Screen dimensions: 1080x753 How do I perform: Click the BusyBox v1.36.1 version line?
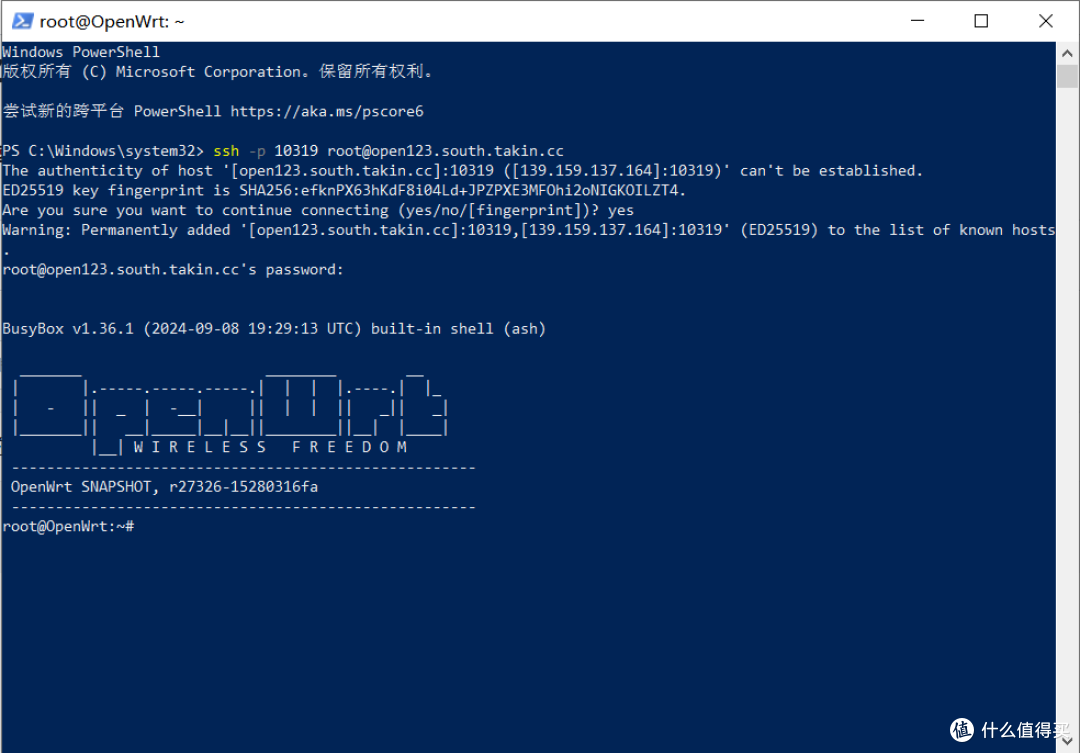tap(276, 328)
